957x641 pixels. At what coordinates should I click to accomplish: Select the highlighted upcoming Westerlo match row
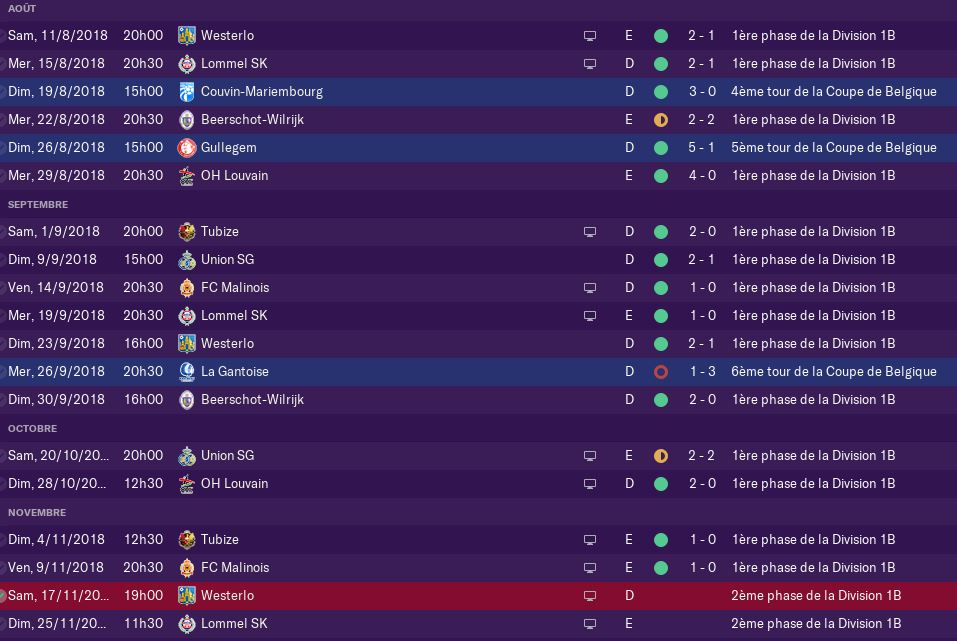pyautogui.click(x=478, y=596)
